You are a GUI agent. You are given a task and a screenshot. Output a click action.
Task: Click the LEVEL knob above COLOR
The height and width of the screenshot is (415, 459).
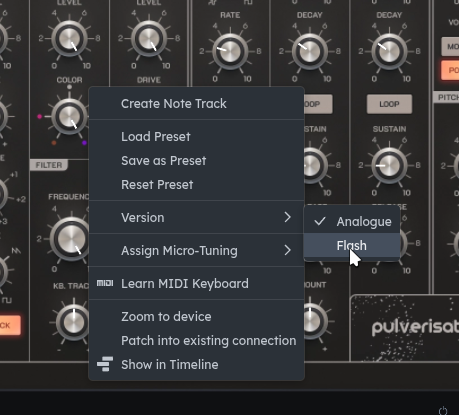69,39
